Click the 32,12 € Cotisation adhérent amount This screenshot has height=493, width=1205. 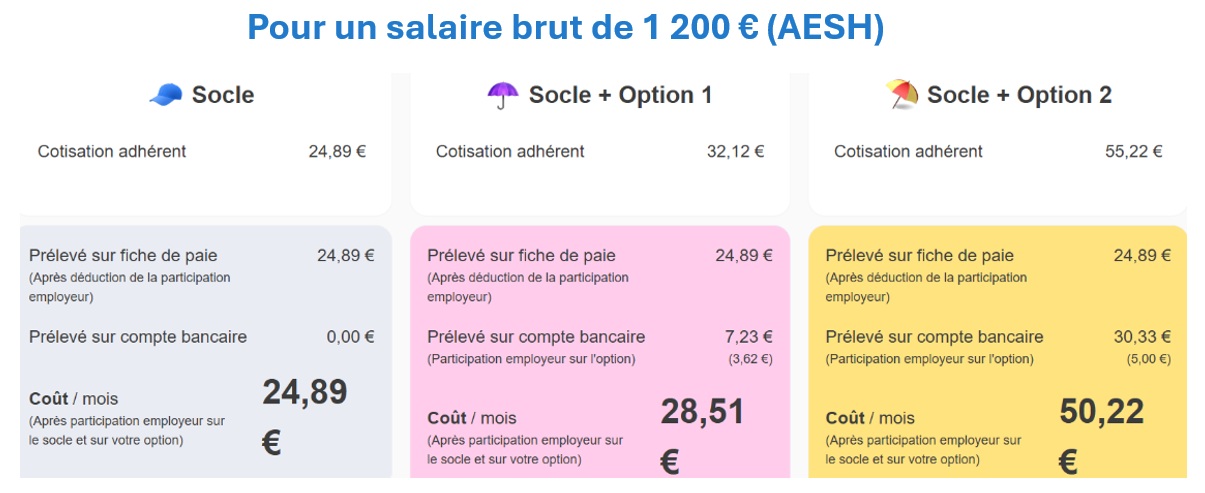click(x=735, y=152)
